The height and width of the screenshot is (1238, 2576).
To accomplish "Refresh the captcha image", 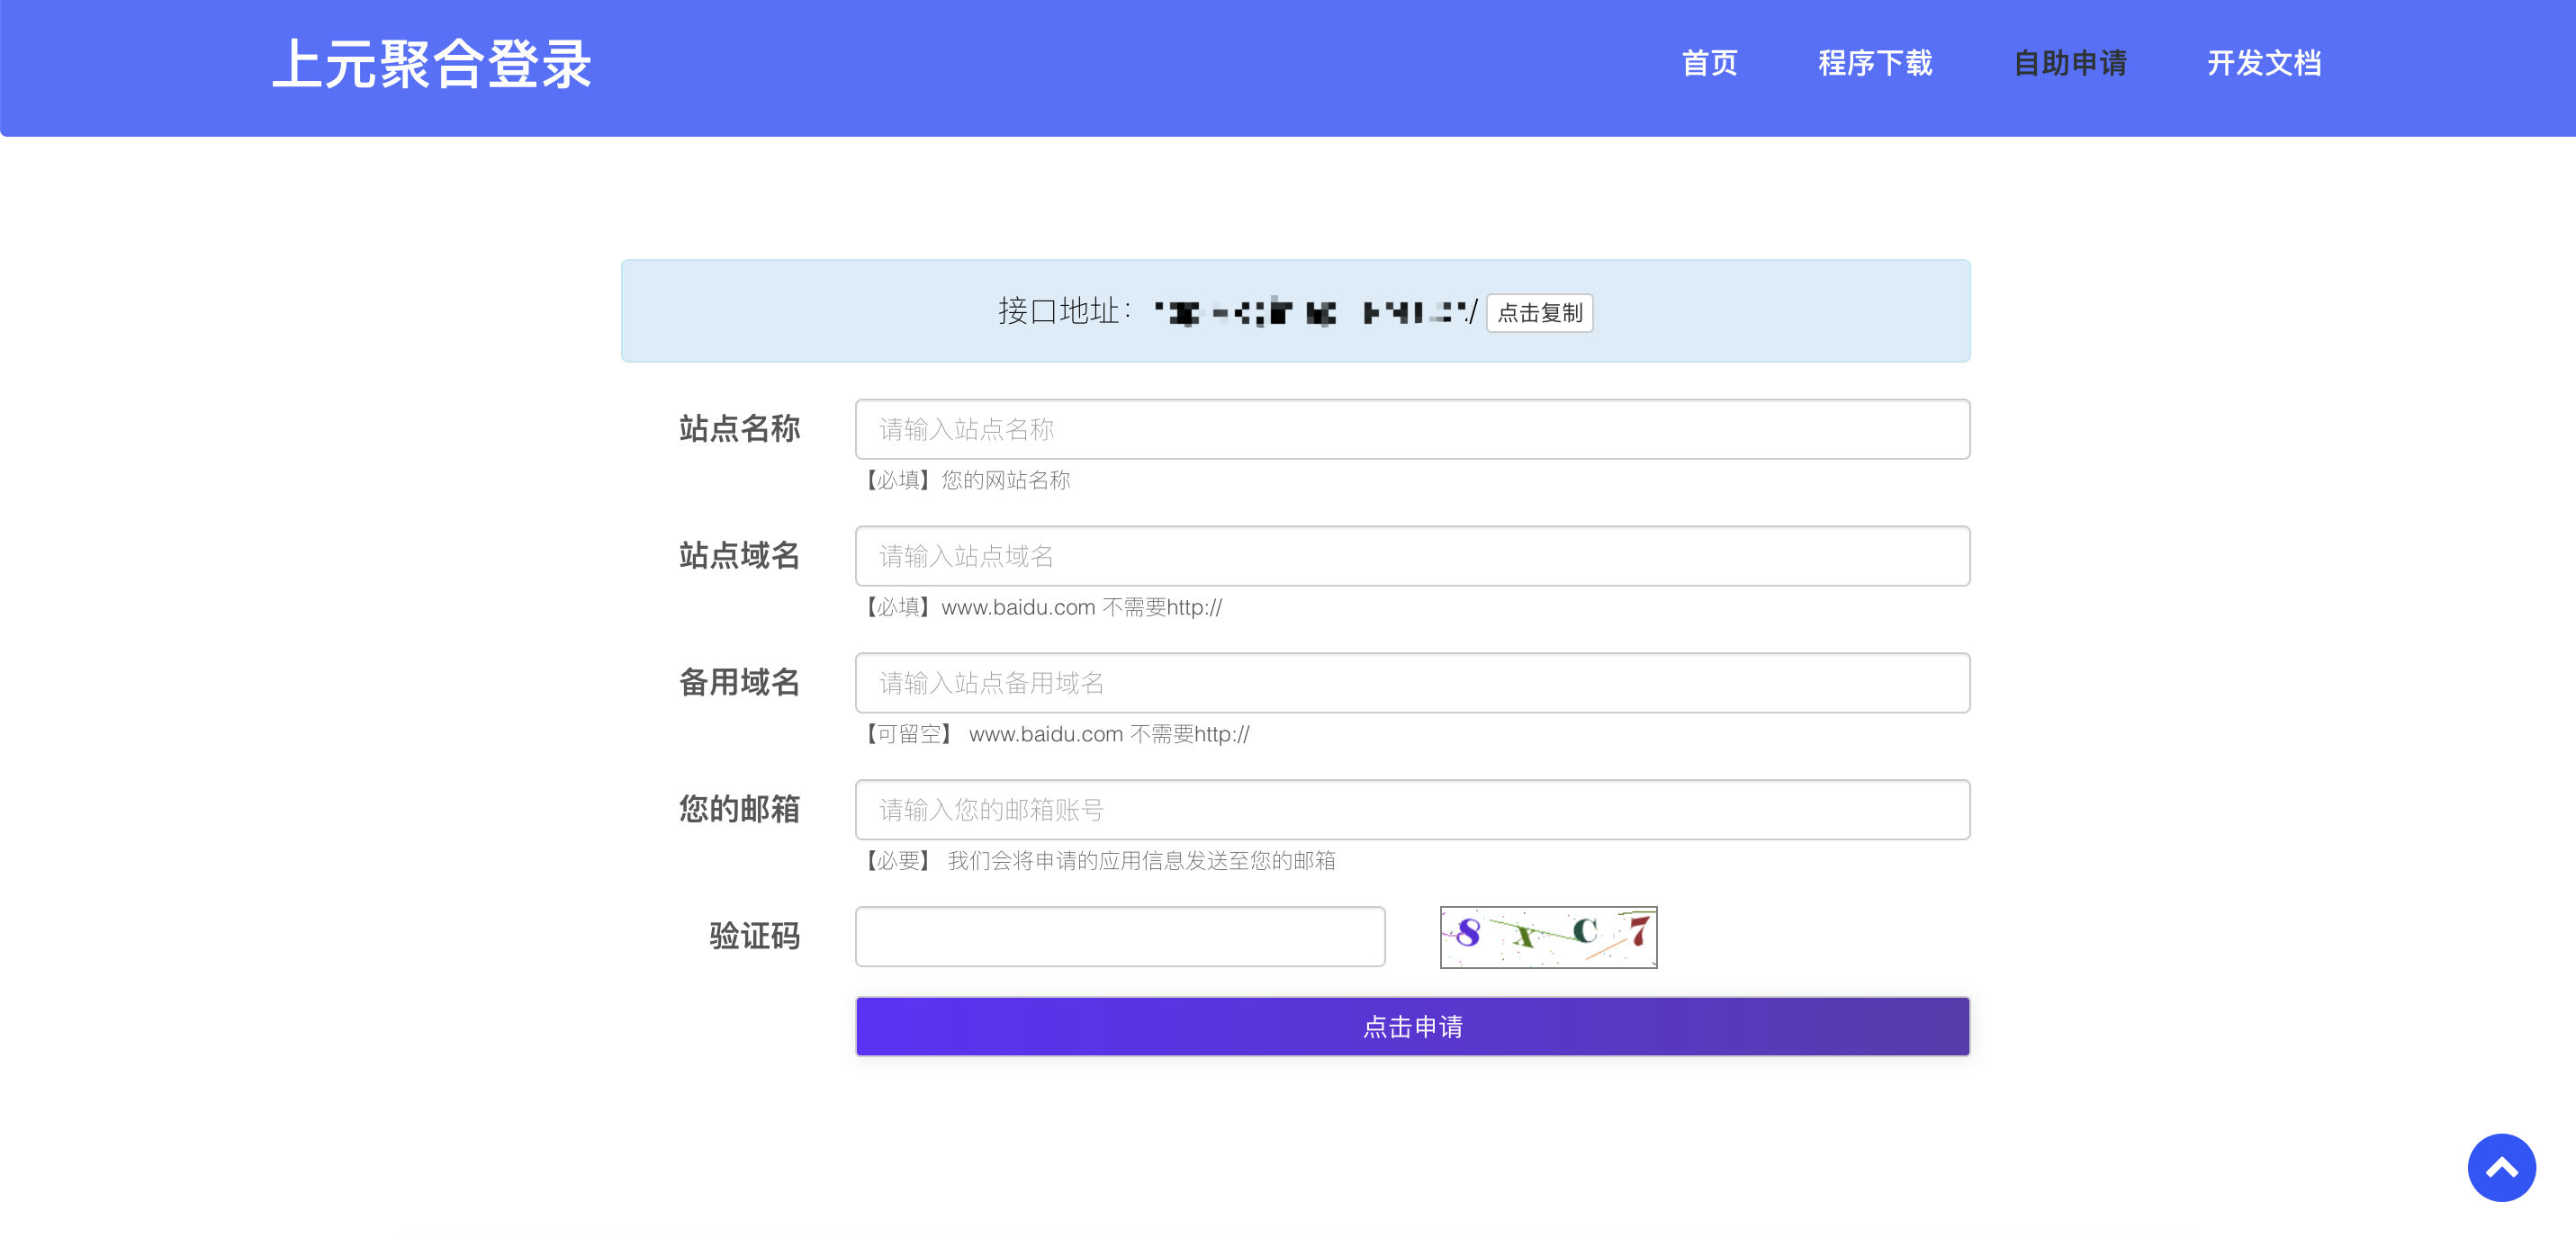I will [1548, 937].
